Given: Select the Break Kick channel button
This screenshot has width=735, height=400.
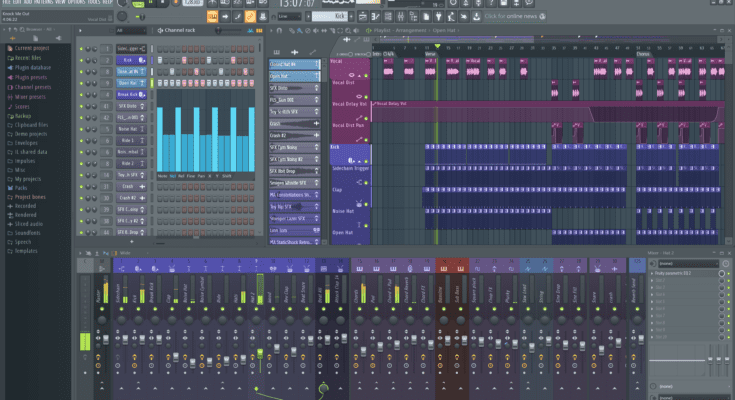Looking at the screenshot, I should [127, 95].
